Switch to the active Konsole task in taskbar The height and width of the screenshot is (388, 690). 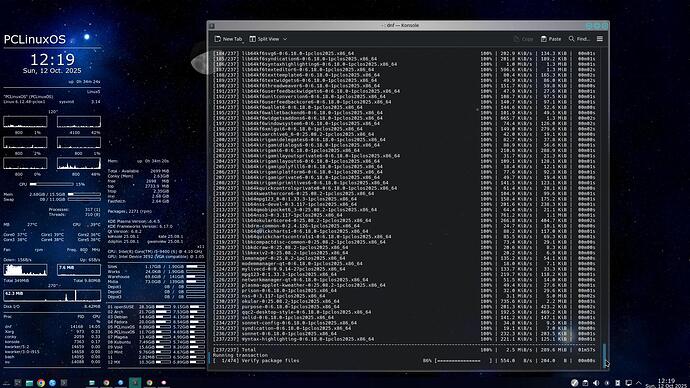[135, 382]
